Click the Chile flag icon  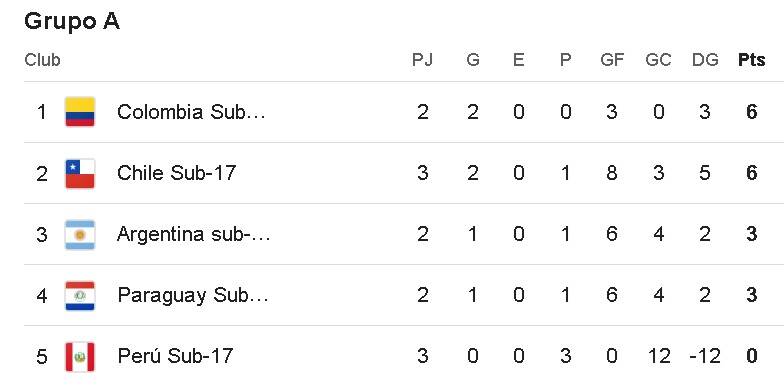[x=80, y=174]
